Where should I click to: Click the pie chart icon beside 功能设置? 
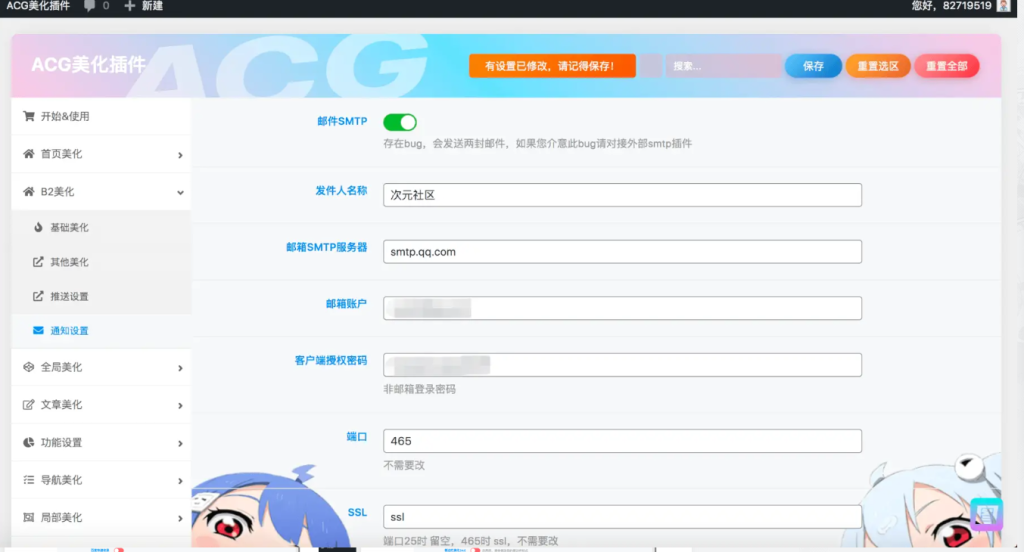coord(29,442)
